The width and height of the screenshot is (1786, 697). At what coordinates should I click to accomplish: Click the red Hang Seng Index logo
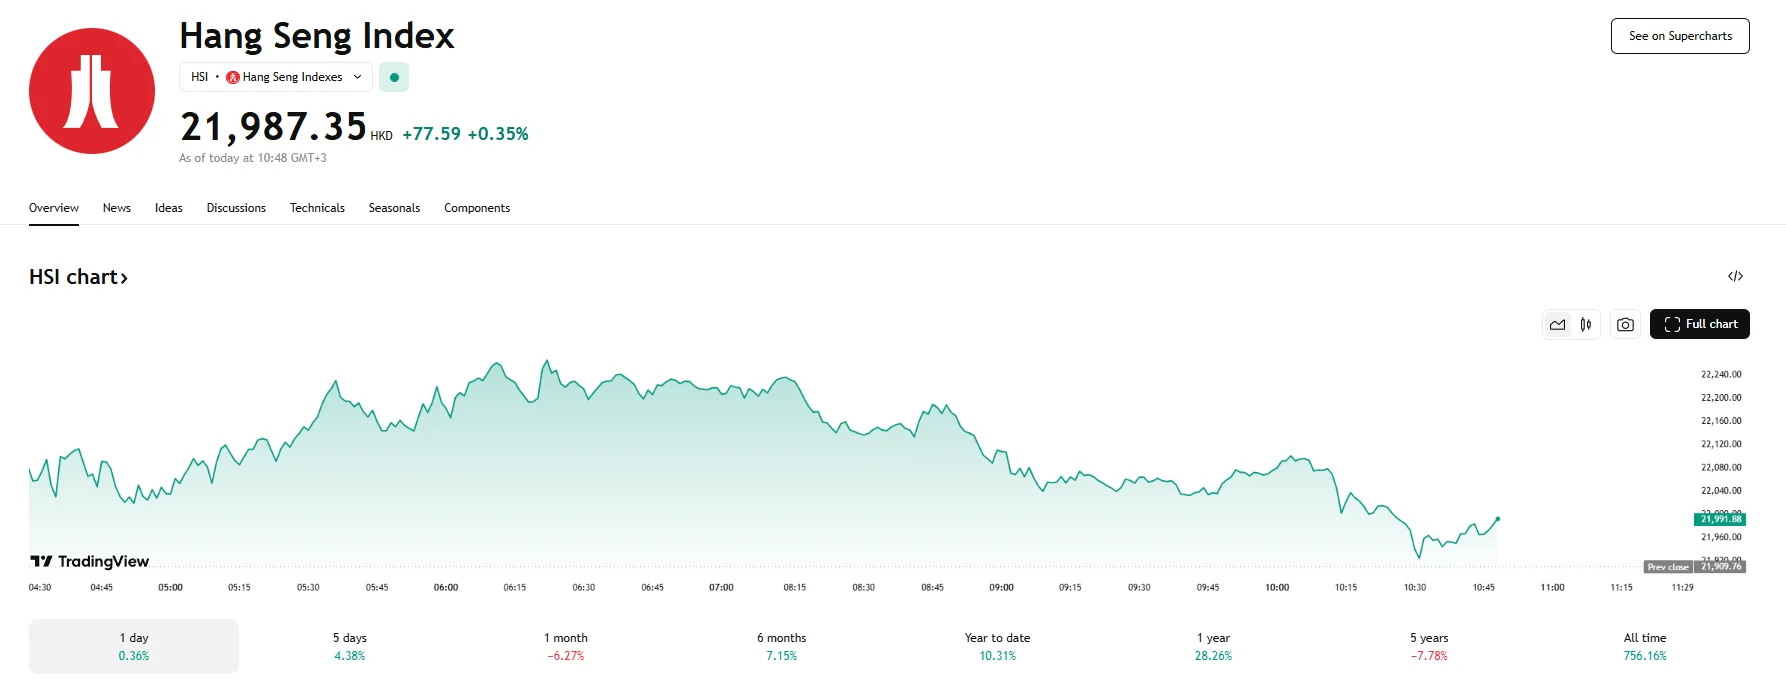click(x=91, y=90)
